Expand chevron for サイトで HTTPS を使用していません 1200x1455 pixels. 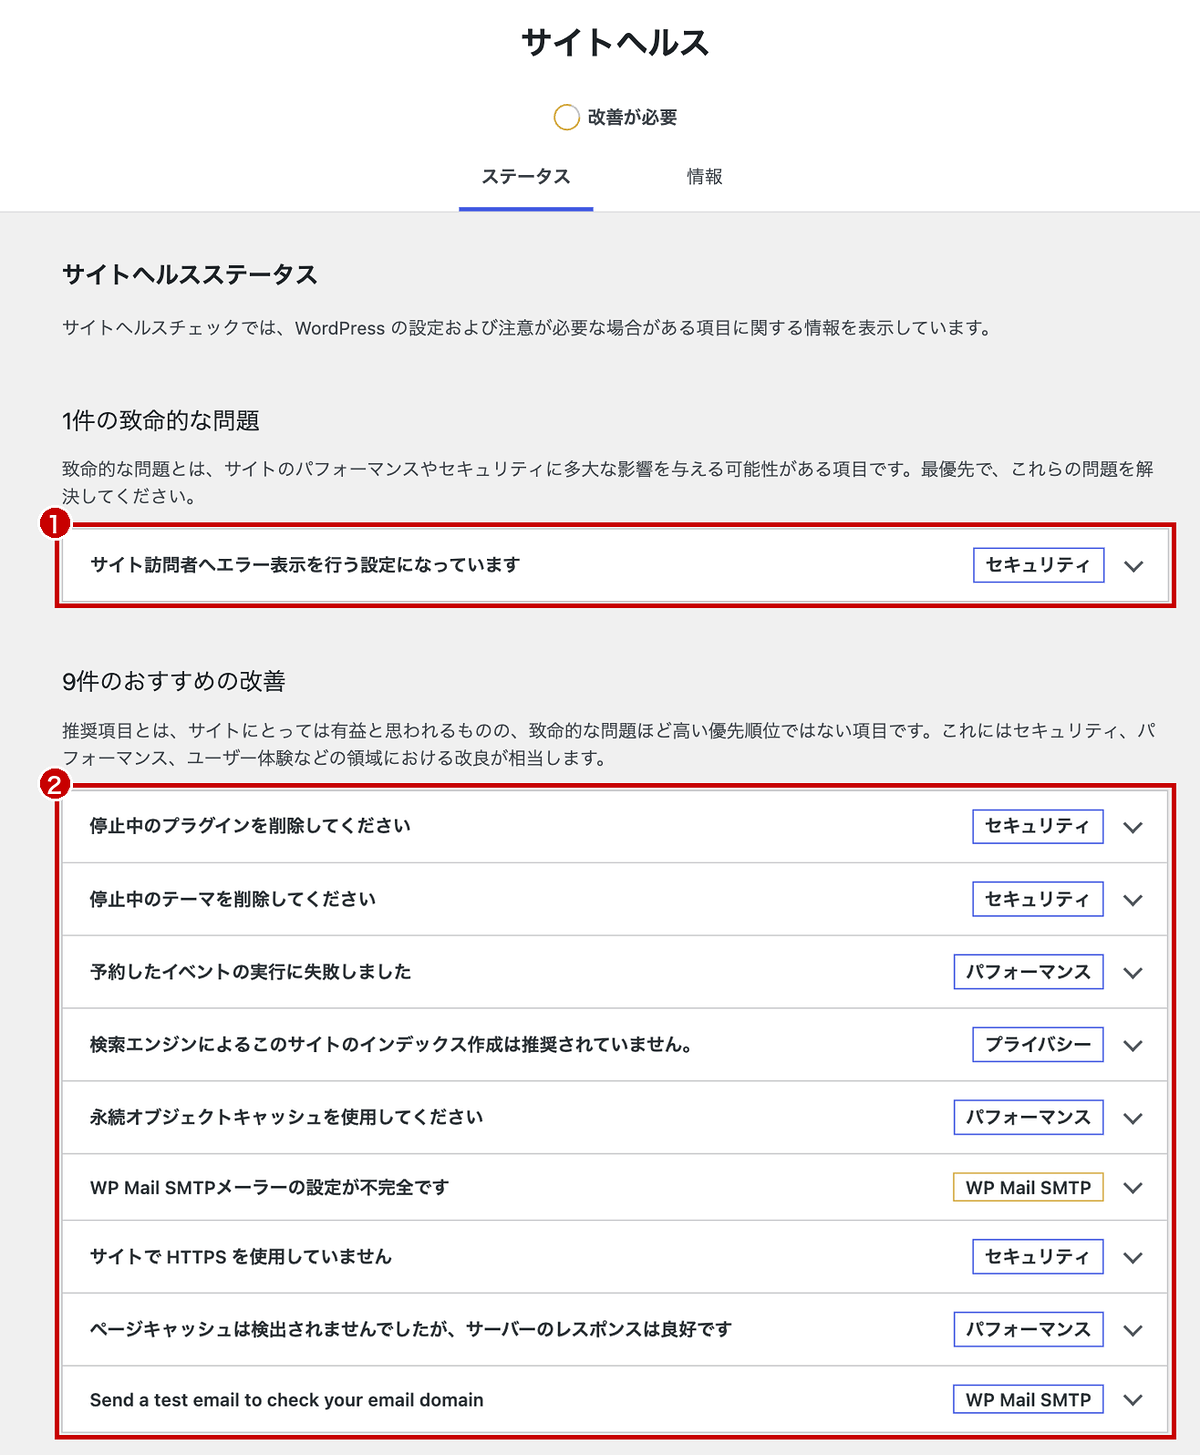1133,1258
